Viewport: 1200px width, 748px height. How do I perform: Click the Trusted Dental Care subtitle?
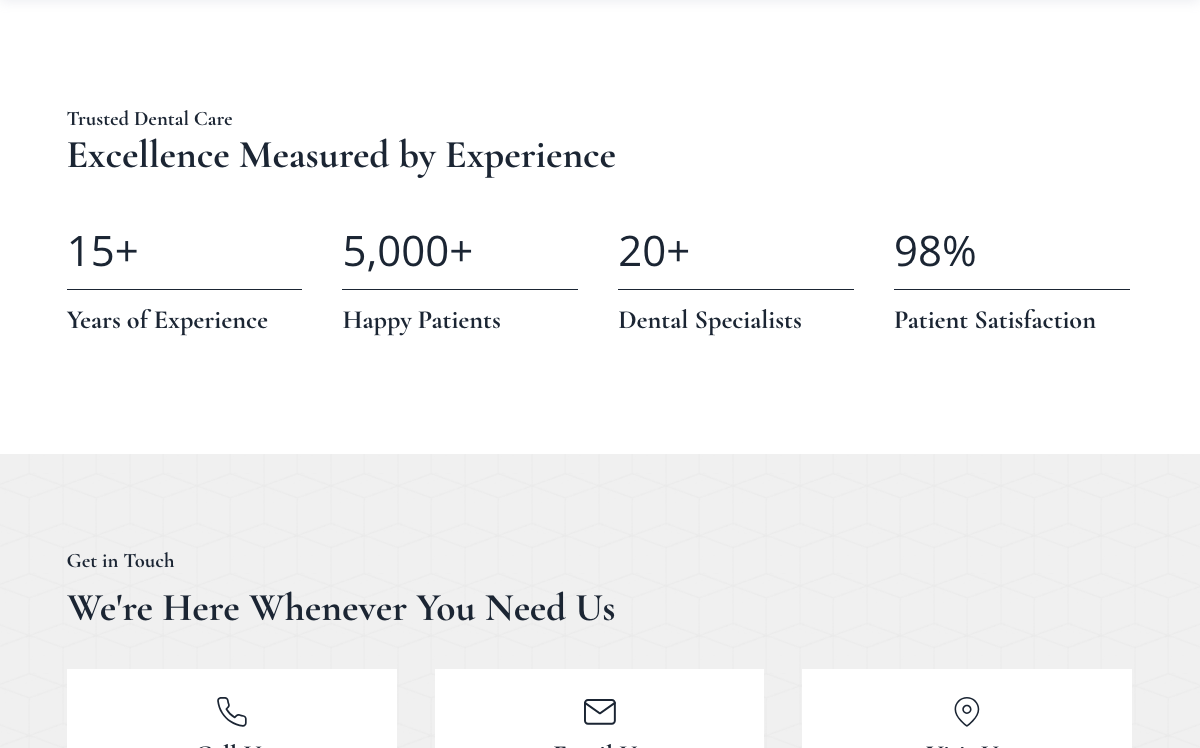click(149, 118)
